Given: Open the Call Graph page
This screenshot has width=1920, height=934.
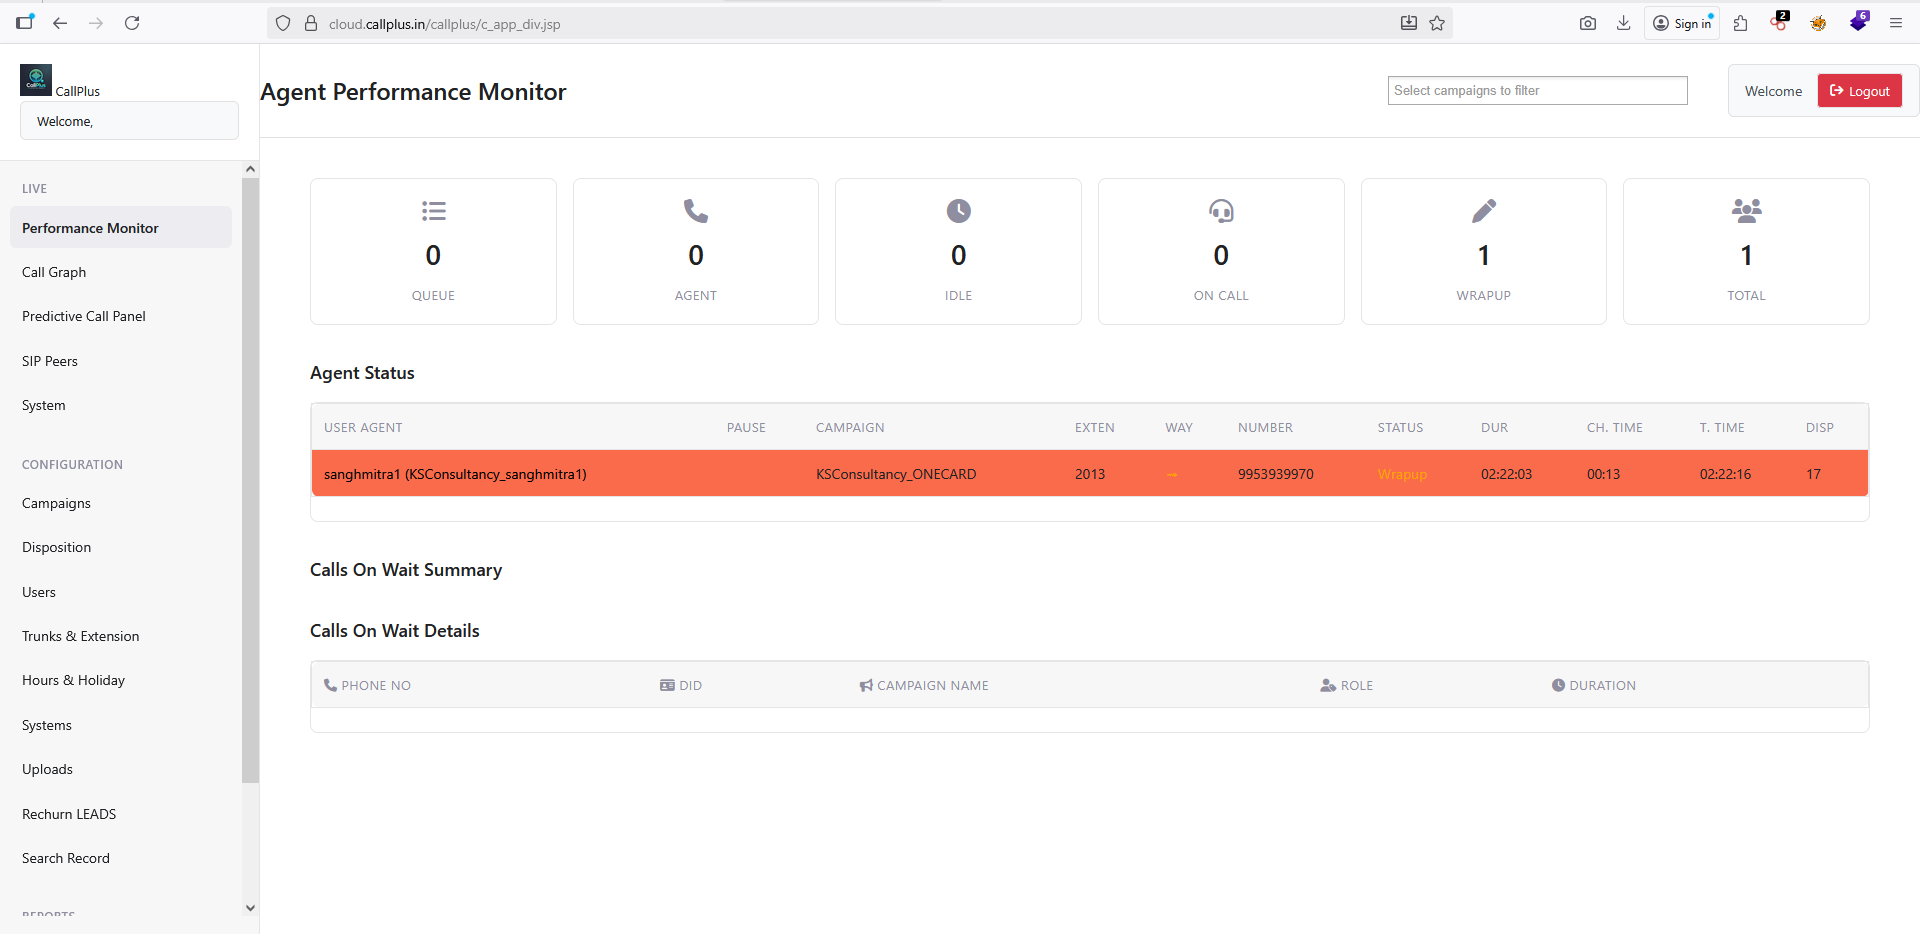Looking at the screenshot, I should click(53, 271).
